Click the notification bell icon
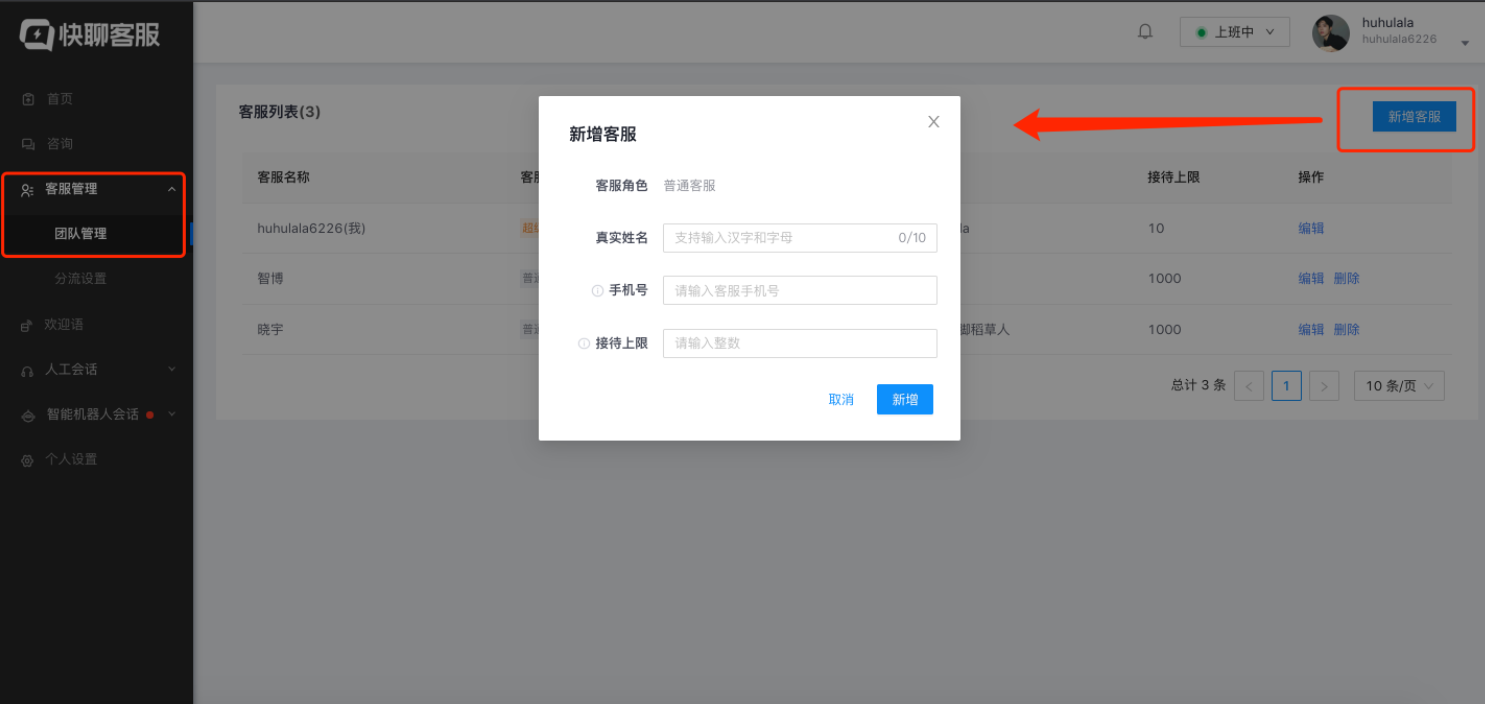Image resolution: width=1485 pixels, height=704 pixels. (1144, 31)
